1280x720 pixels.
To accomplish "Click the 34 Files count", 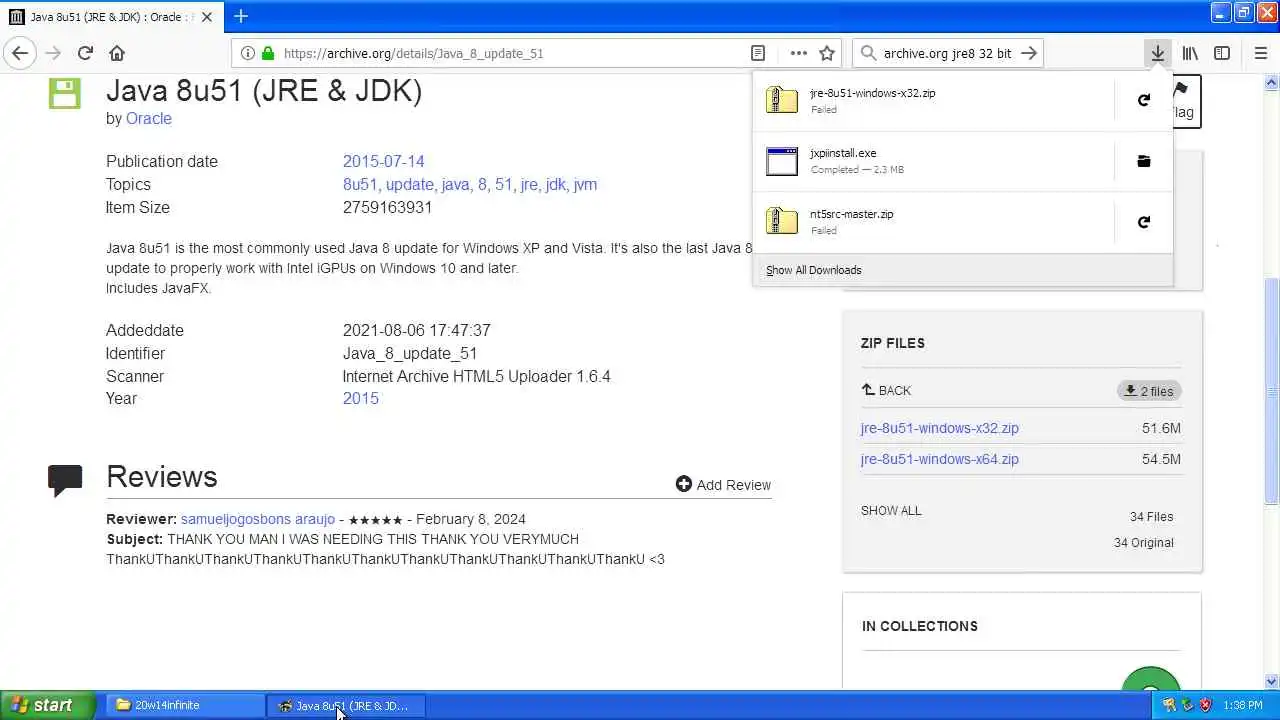I will click(1152, 516).
